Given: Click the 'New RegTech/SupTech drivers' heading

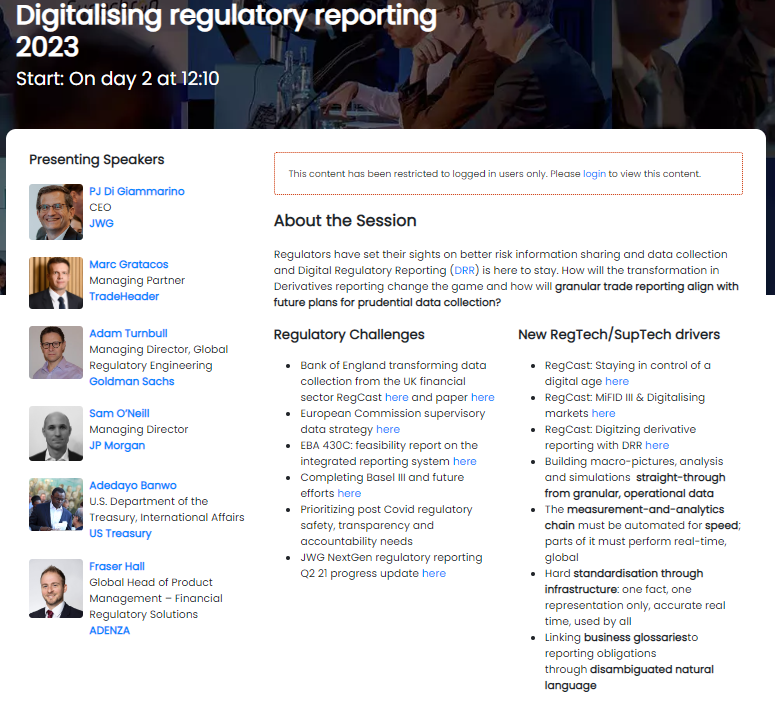Looking at the screenshot, I should [619, 335].
